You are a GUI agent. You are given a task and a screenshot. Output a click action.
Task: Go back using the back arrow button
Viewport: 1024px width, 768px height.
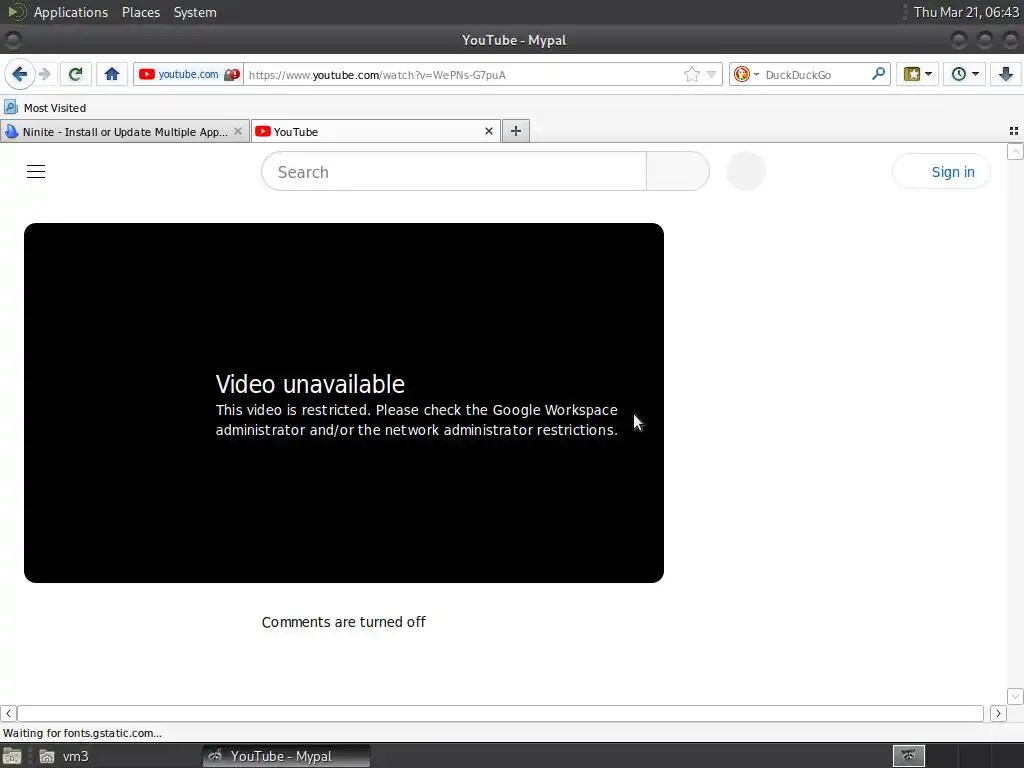20,74
